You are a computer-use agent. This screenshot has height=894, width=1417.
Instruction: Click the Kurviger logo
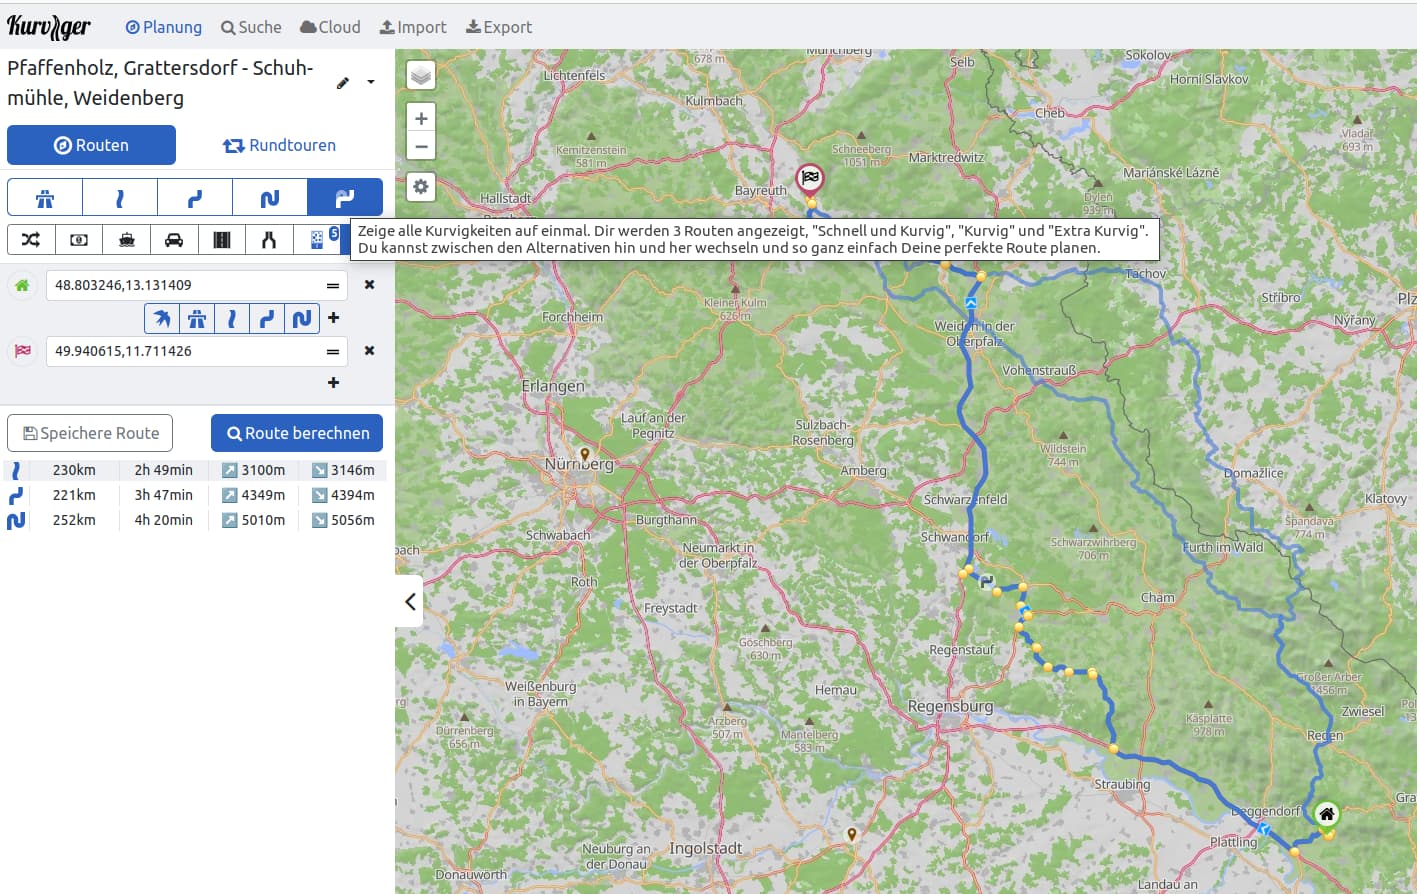coord(49,27)
